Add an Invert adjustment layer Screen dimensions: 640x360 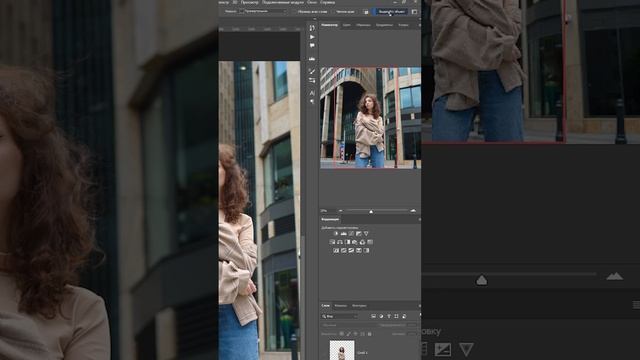tap(336, 250)
